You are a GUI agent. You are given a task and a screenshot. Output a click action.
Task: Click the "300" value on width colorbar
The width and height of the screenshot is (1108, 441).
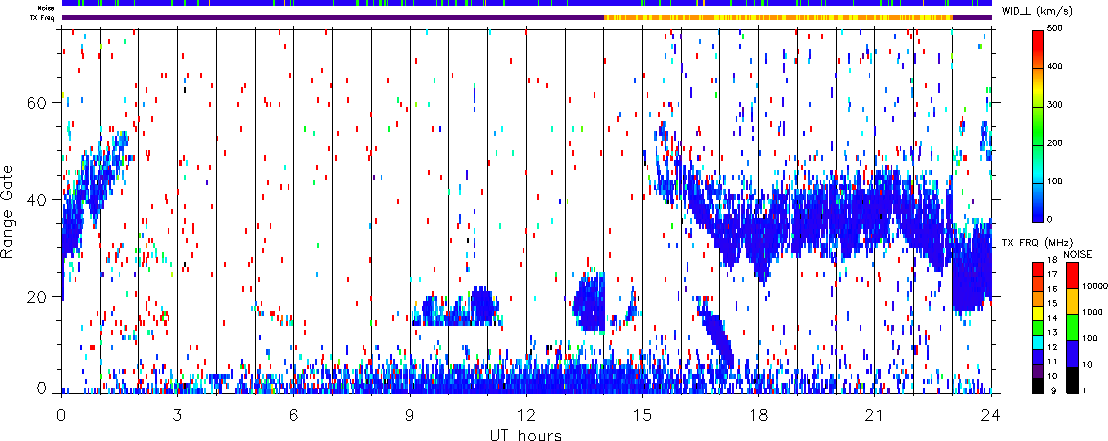(x=1056, y=106)
